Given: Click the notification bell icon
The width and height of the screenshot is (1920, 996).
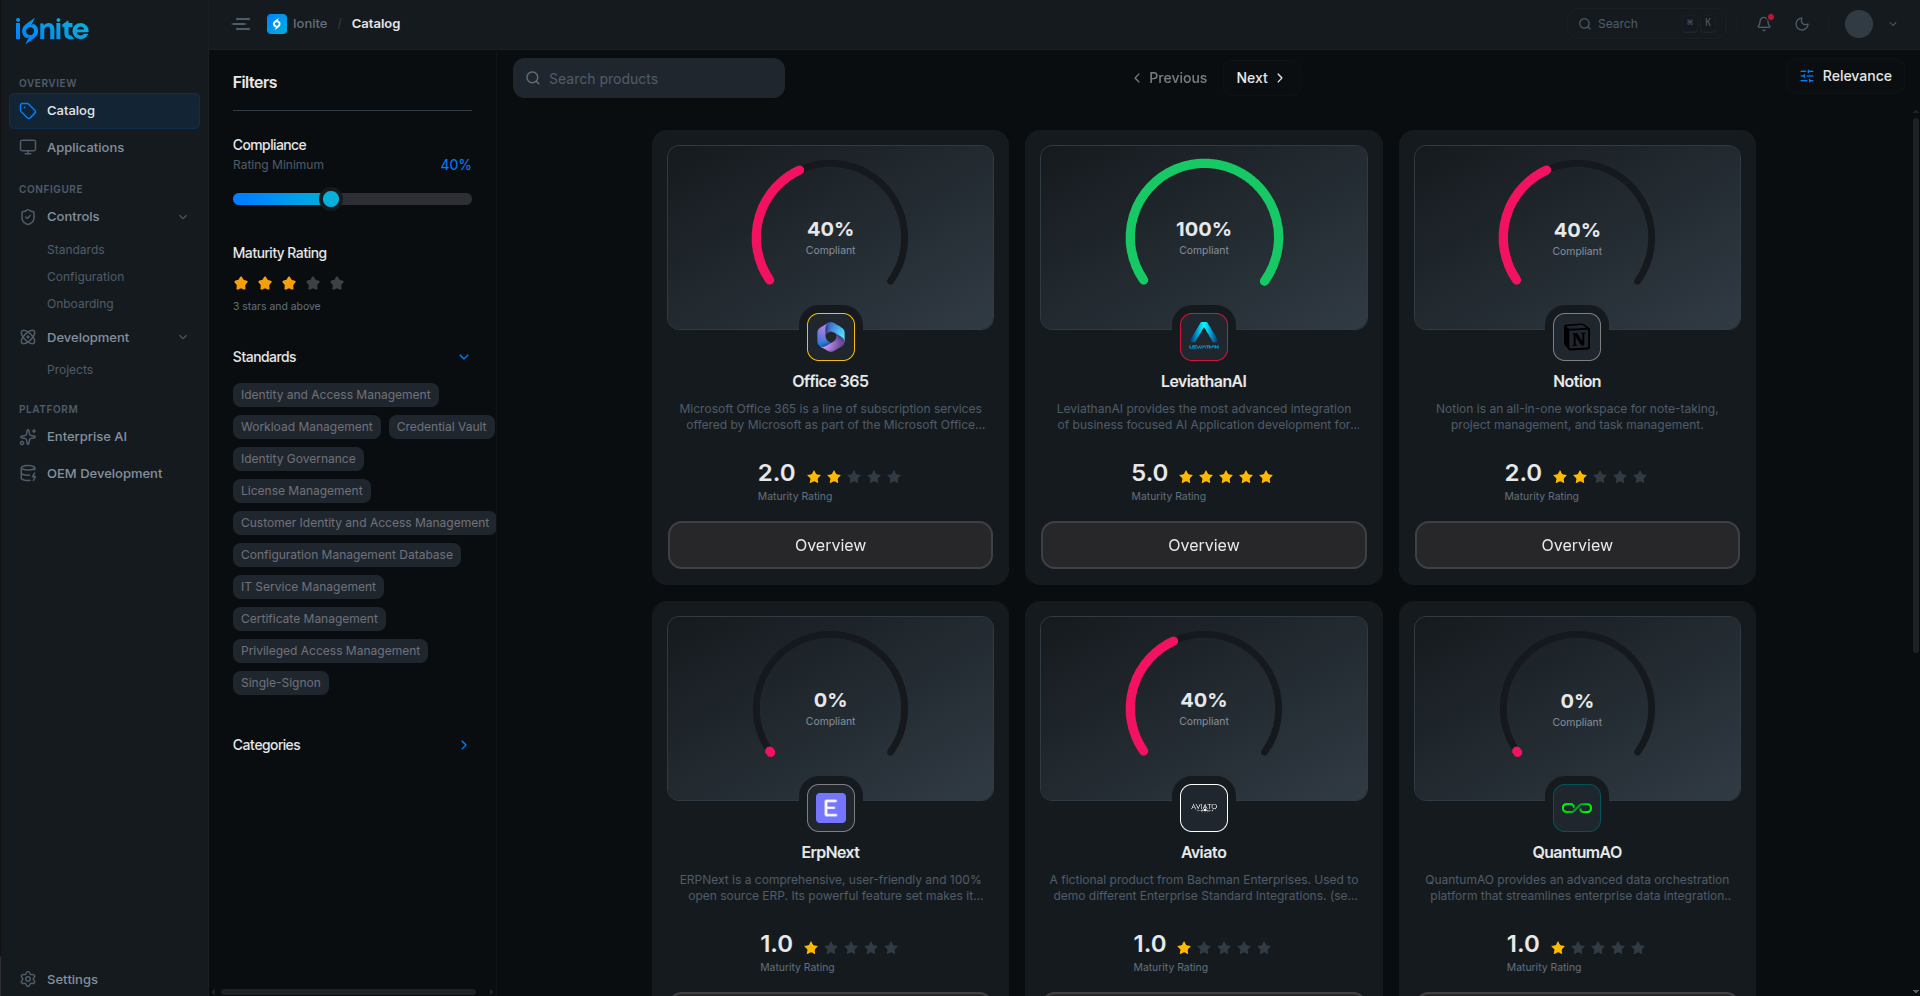Looking at the screenshot, I should click(1764, 24).
